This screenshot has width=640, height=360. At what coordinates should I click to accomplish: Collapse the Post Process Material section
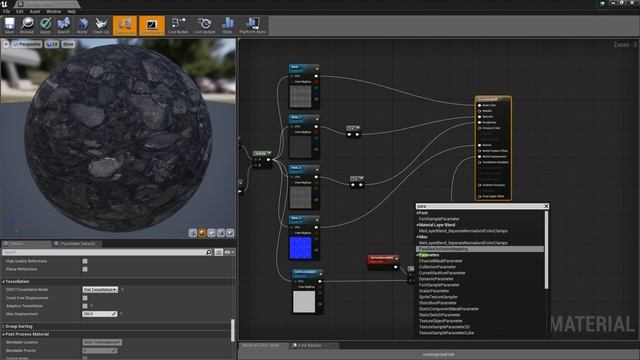(4, 334)
